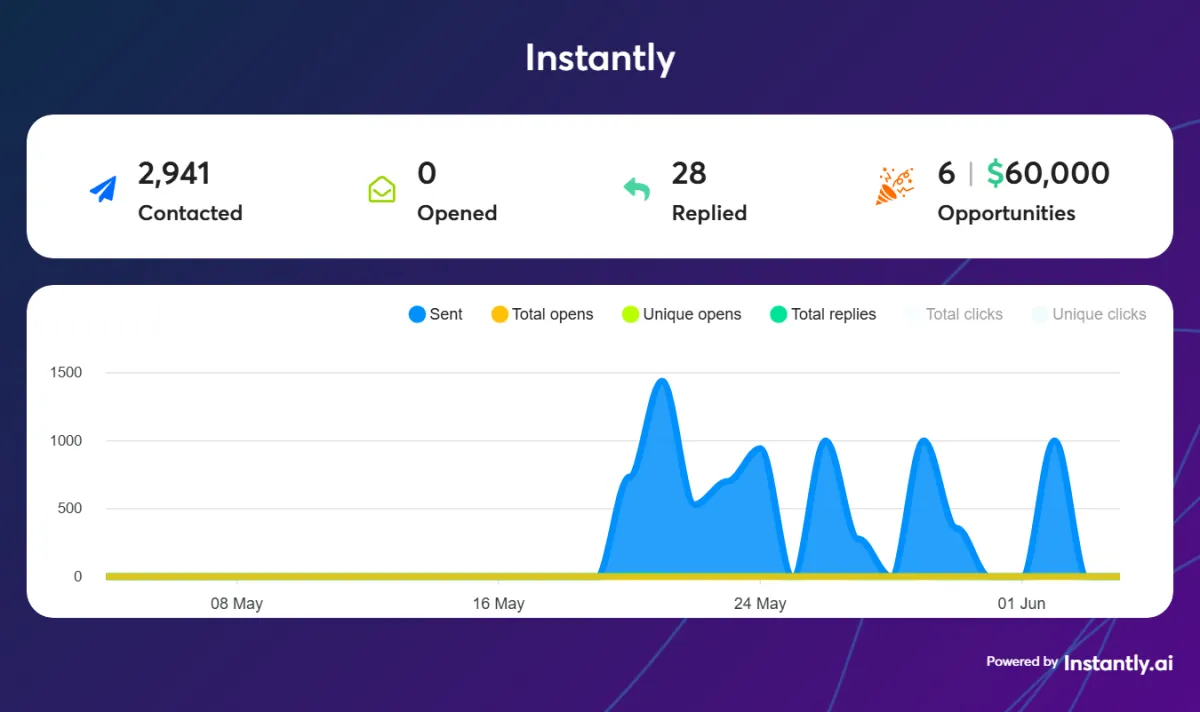1200x712 pixels.
Task: Open the Powered by Instantly.ai link
Action: coord(1080,662)
